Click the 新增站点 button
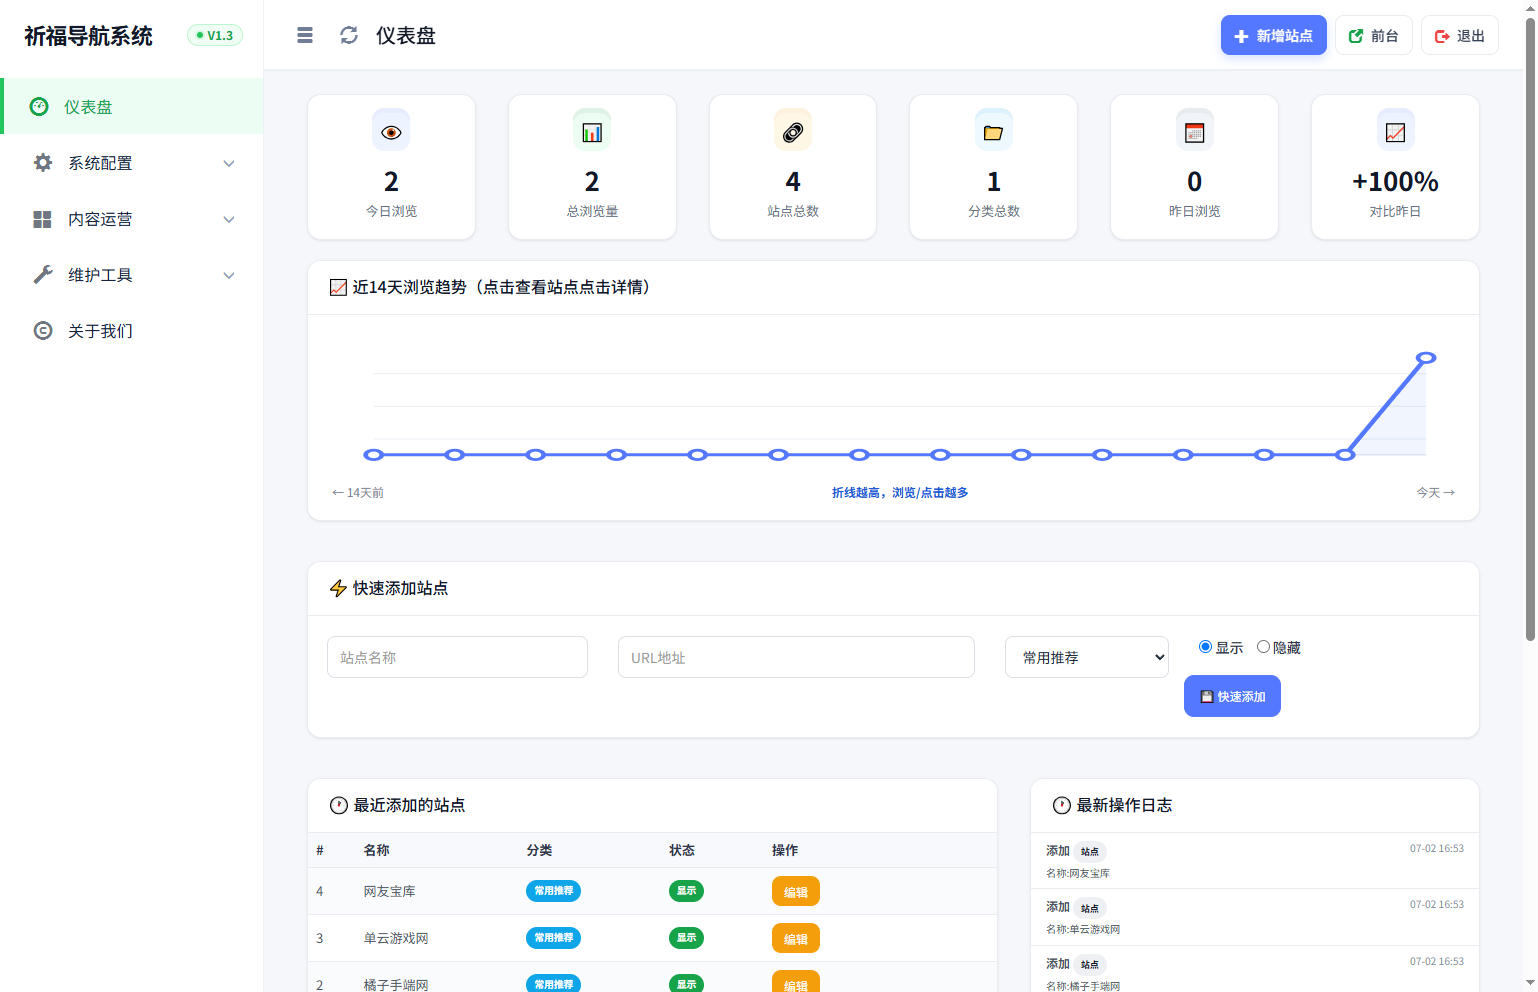This screenshot has width=1538, height=992. tap(1273, 35)
